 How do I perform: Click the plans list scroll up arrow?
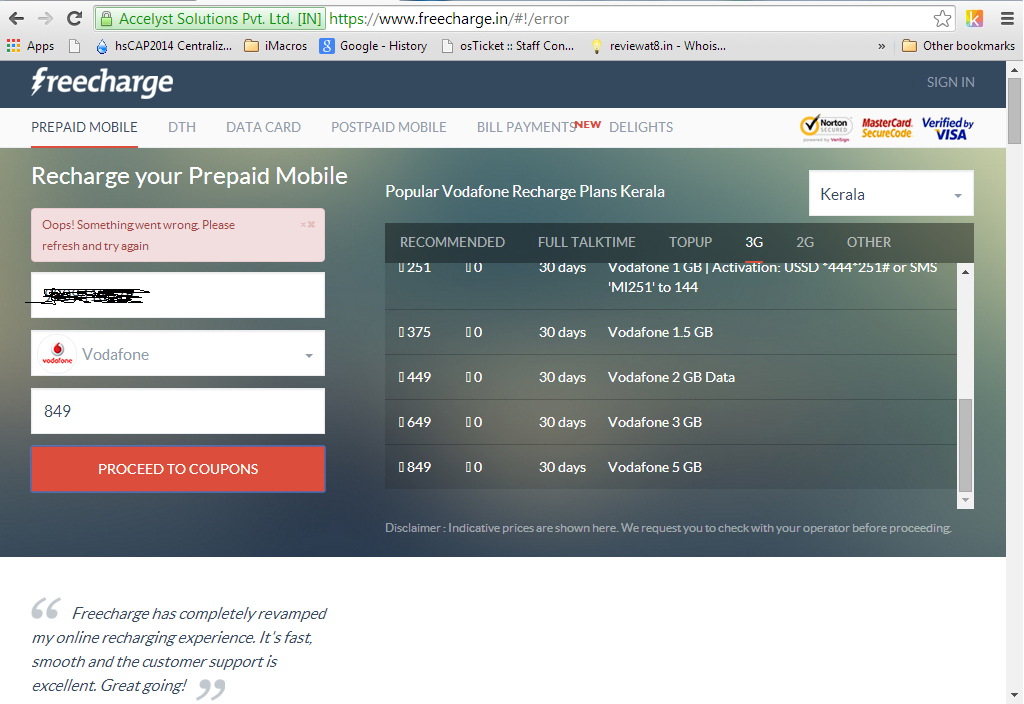click(x=965, y=271)
